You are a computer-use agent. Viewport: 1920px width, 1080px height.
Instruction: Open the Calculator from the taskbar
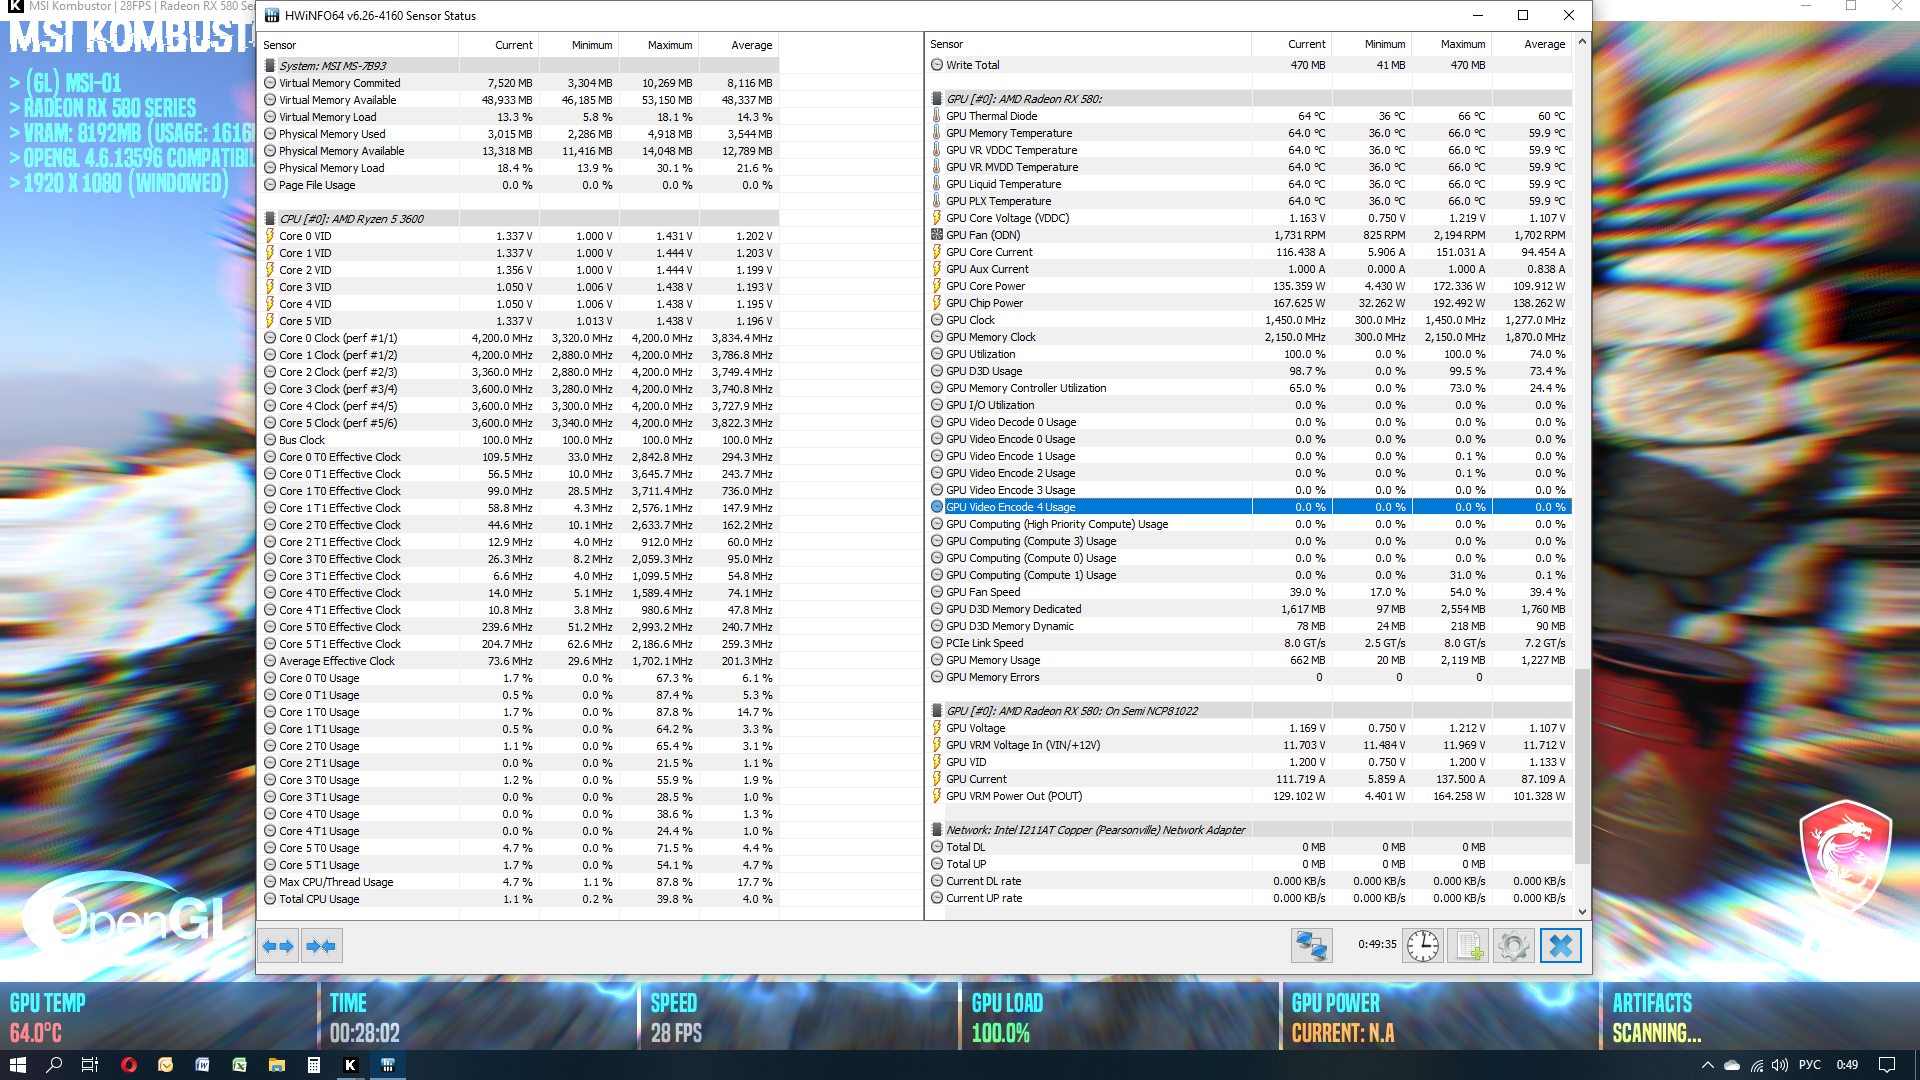tap(313, 1065)
